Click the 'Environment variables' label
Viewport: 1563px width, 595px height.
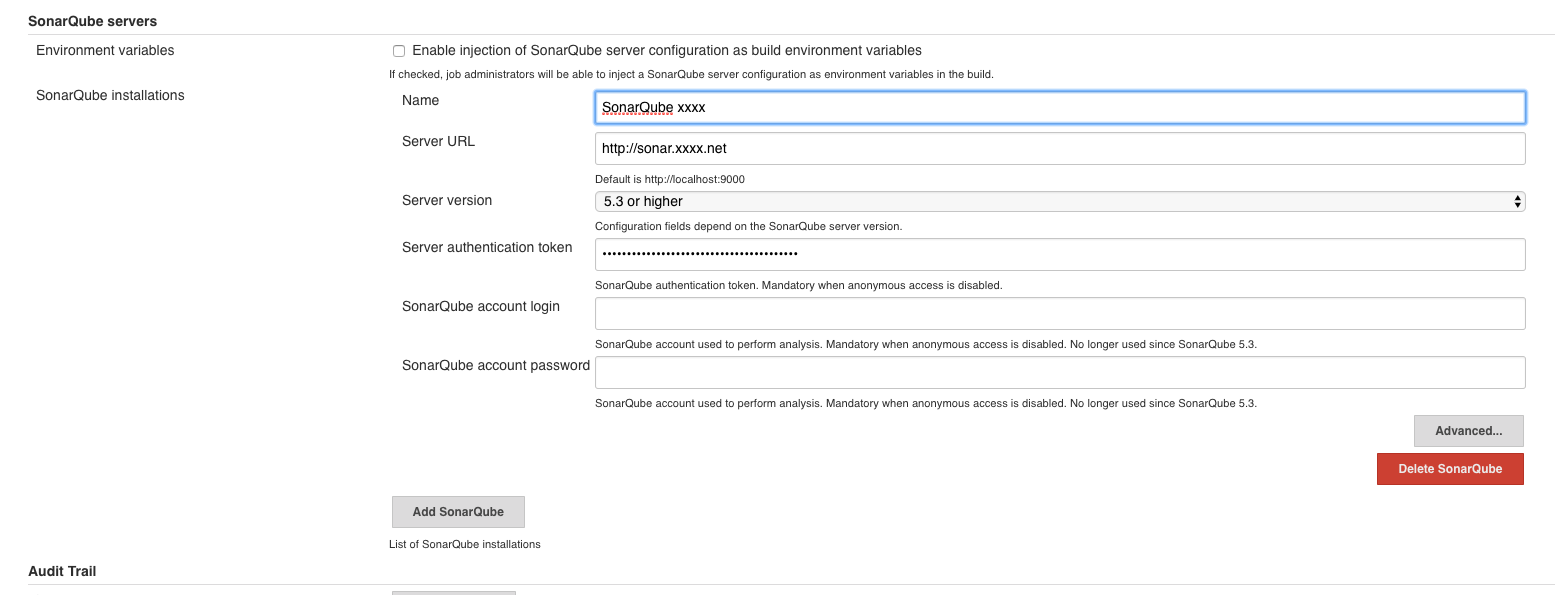tap(105, 50)
